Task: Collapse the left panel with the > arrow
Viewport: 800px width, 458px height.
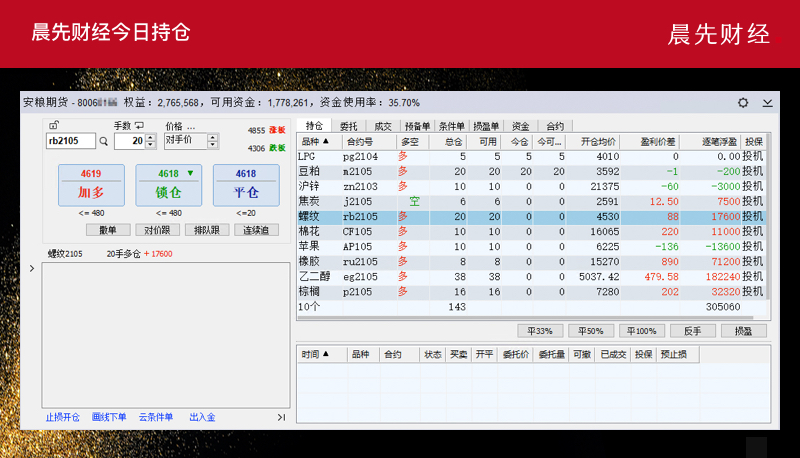Action: tap(30, 268)
